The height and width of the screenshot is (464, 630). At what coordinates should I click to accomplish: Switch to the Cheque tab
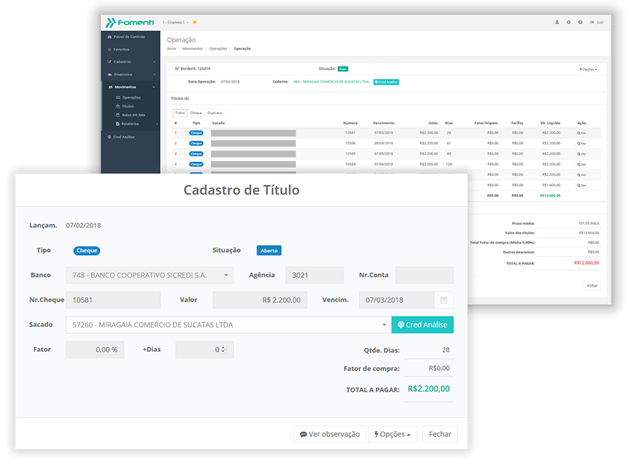(x=196, y=113)
